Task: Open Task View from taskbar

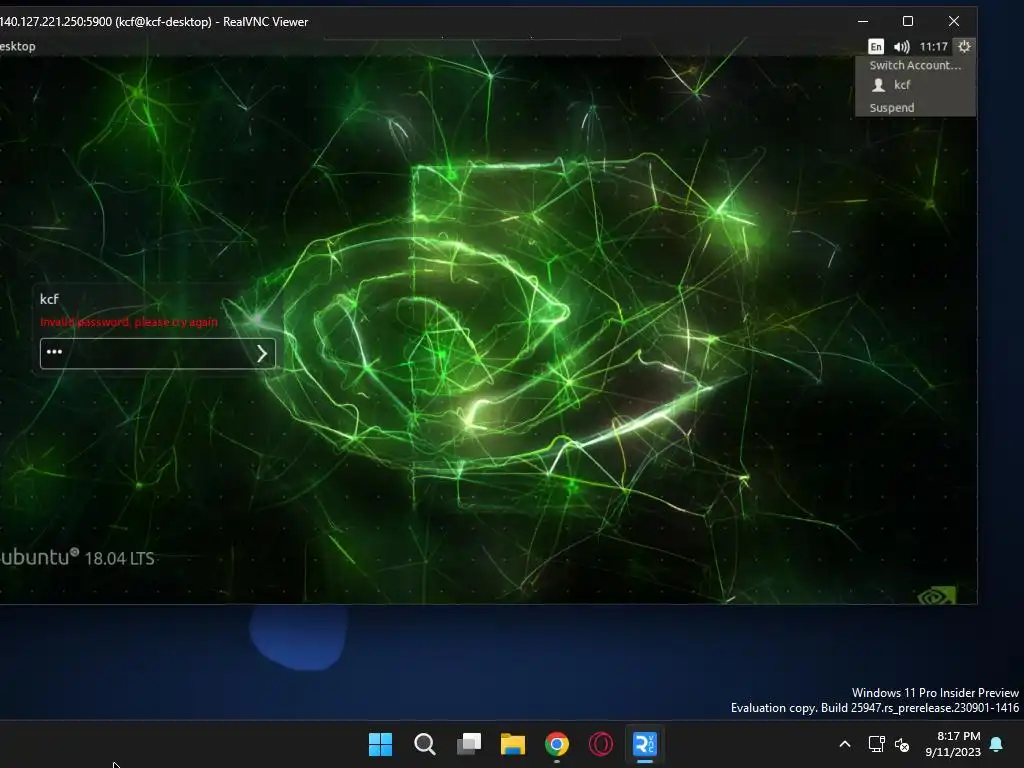Action: pyautogui.click(x=469, y=744)
